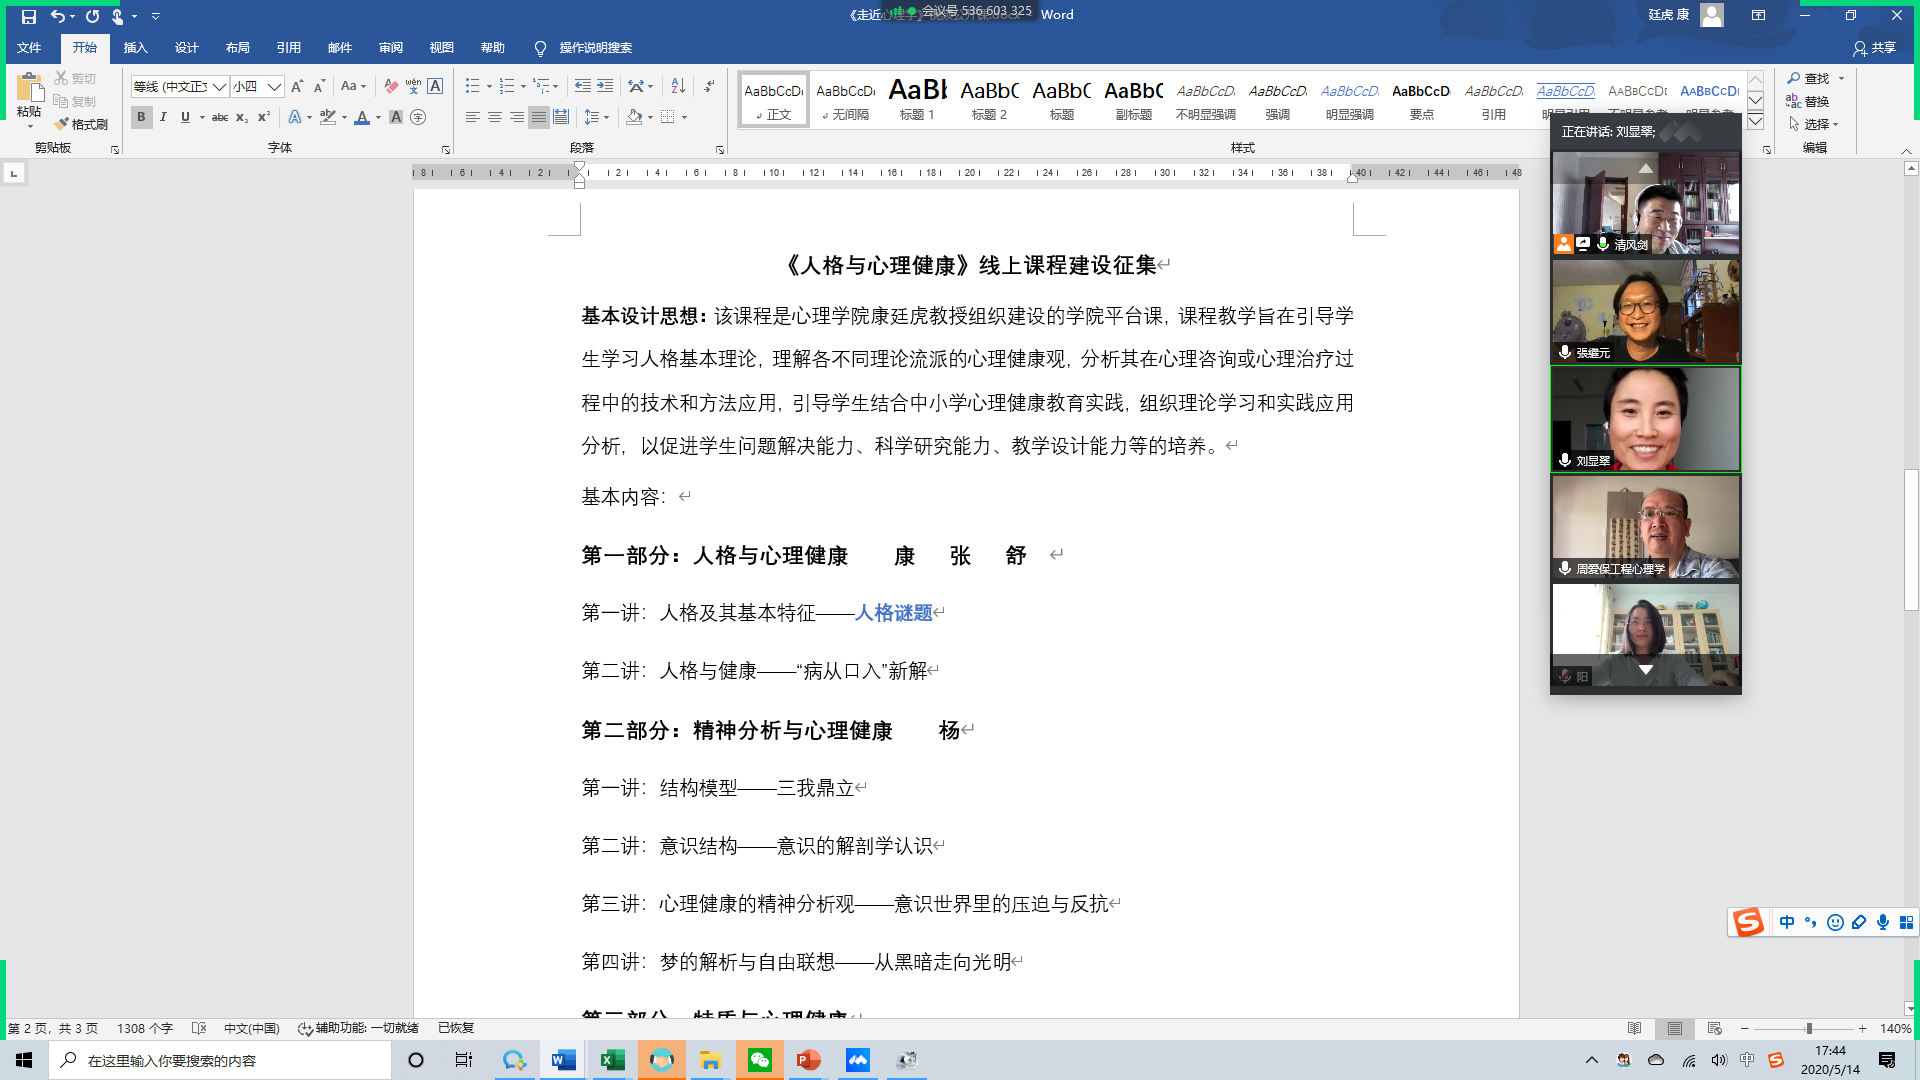
Task: Click the increase indent icon
Action: (605, 86)
